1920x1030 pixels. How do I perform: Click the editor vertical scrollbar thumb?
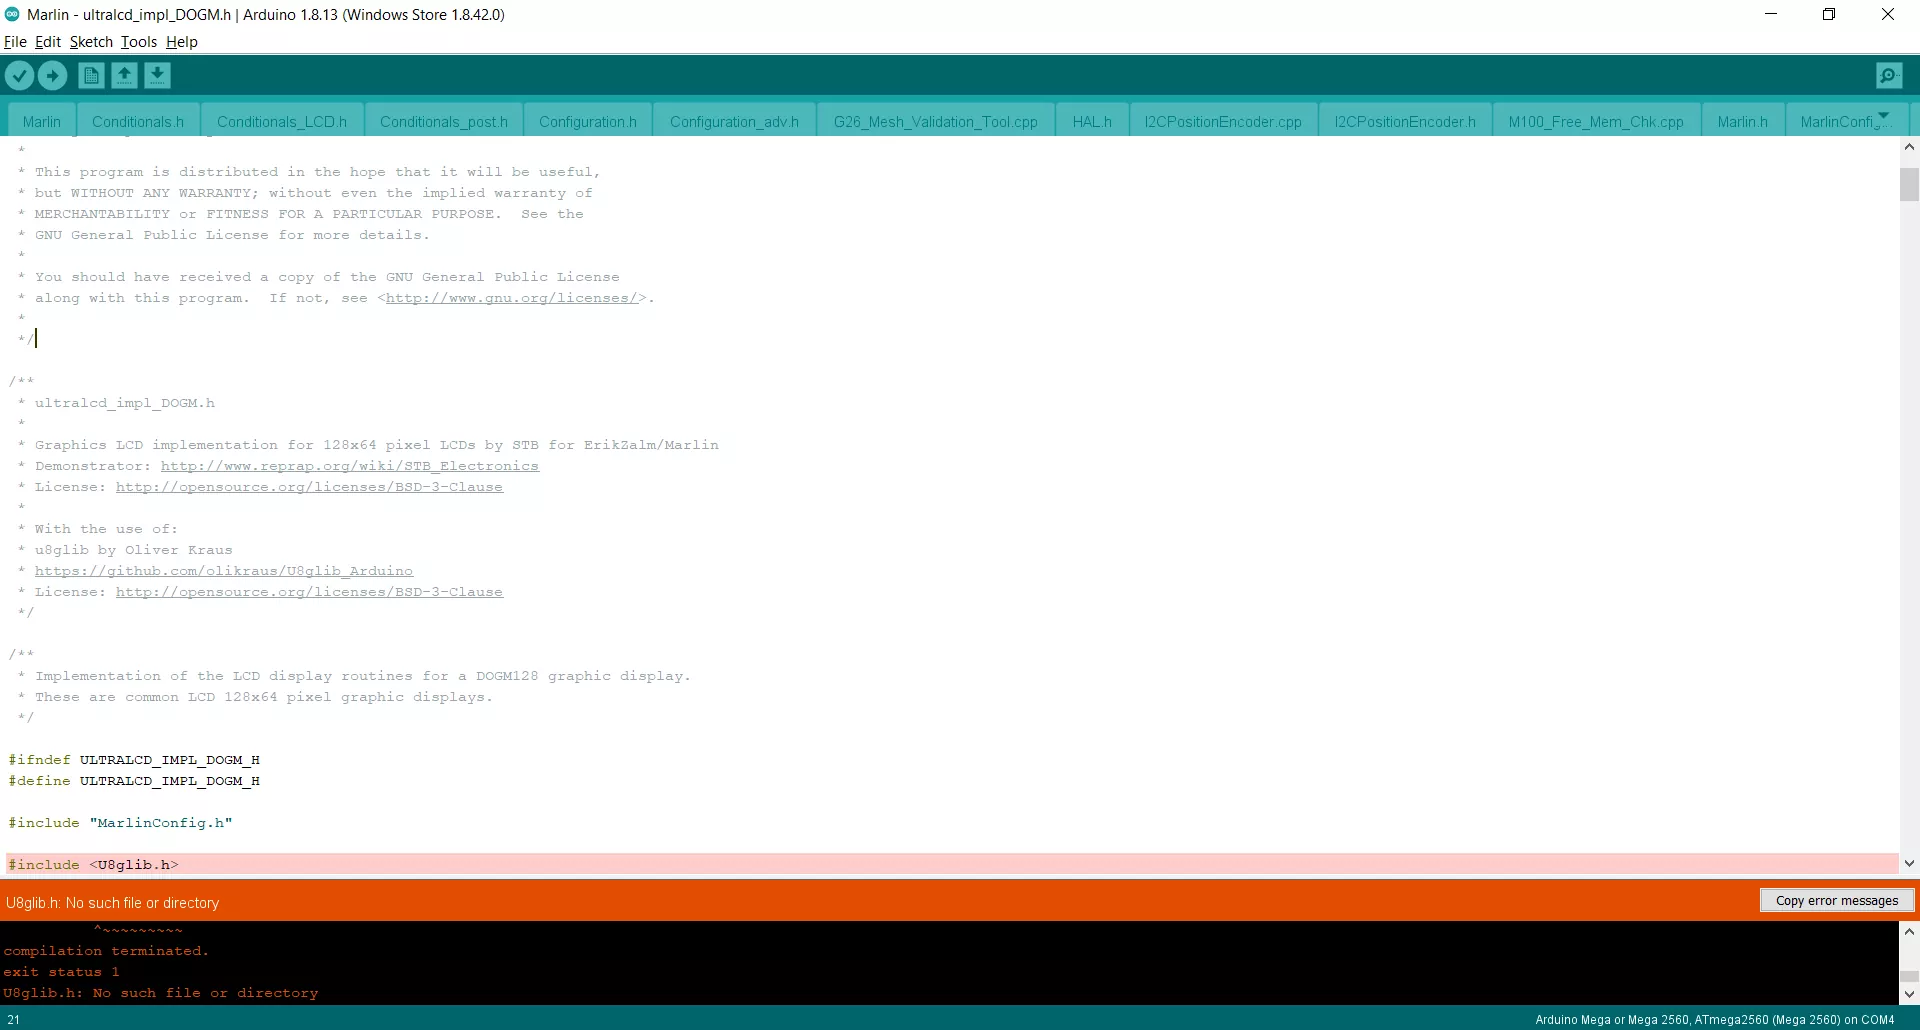pos(1909,185)
